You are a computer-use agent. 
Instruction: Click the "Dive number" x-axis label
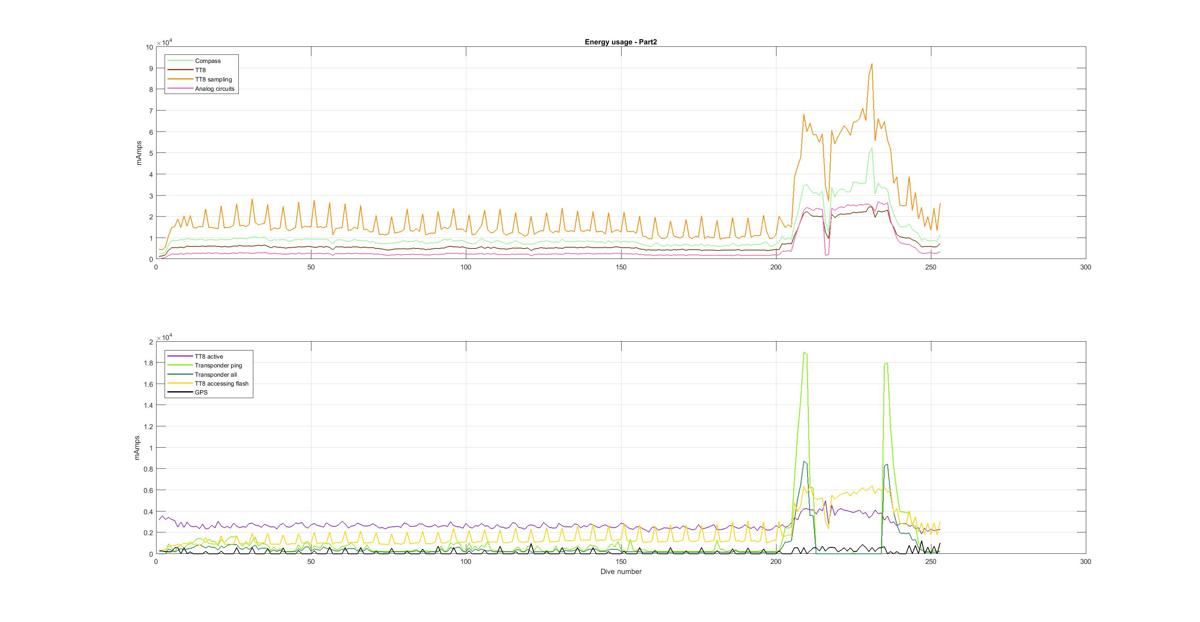621,572
